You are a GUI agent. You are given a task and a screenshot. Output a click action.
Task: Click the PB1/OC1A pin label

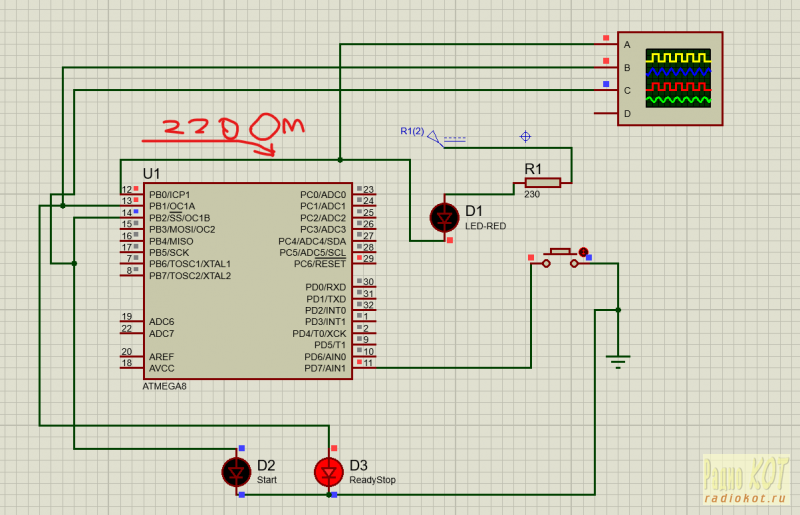[x=172, y=206]
